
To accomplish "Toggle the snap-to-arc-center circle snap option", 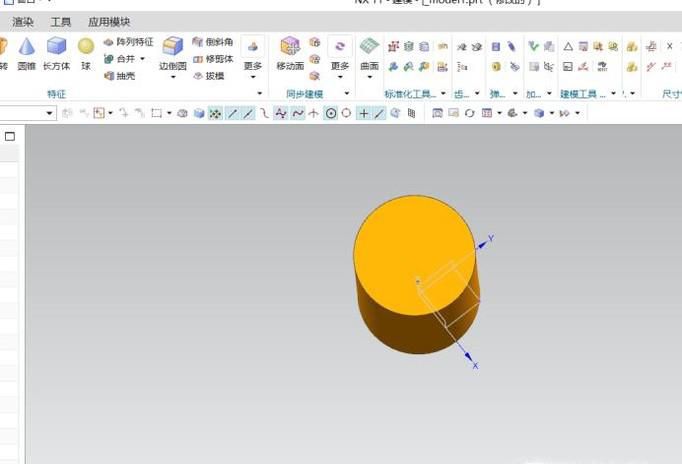I will click(x=330, y=113).
